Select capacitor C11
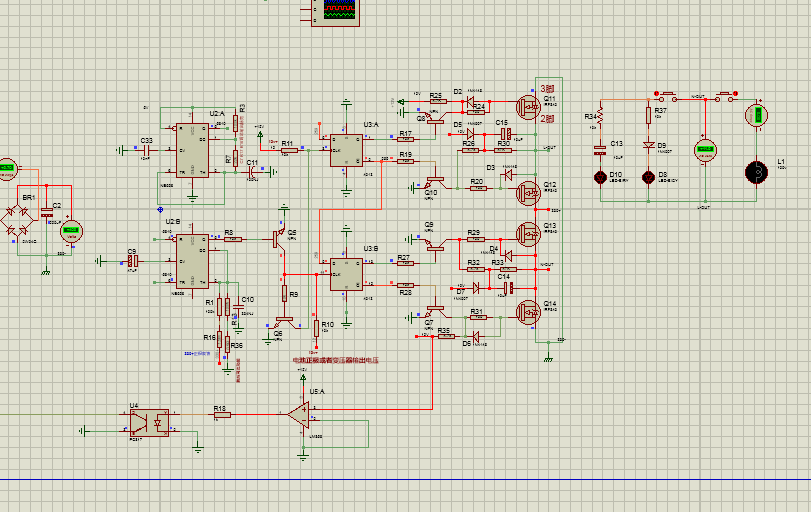 coord(252,172)
